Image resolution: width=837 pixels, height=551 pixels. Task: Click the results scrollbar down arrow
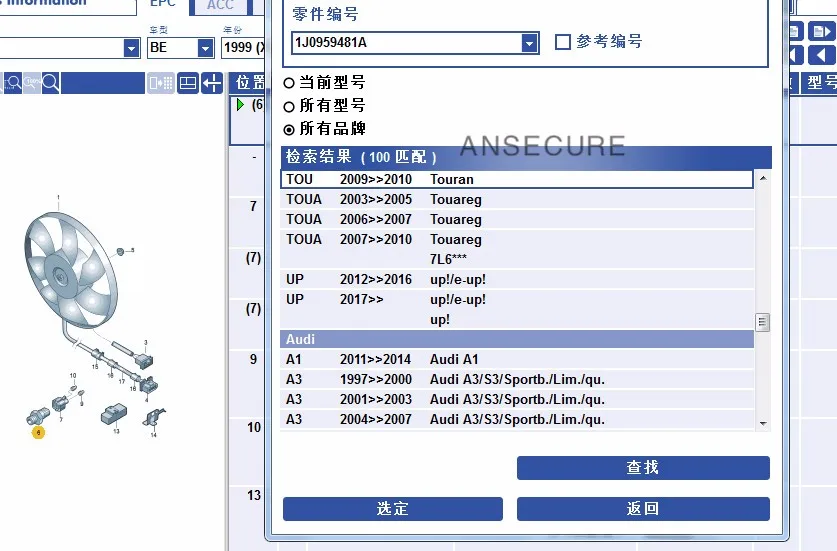(x=763, y=424)
